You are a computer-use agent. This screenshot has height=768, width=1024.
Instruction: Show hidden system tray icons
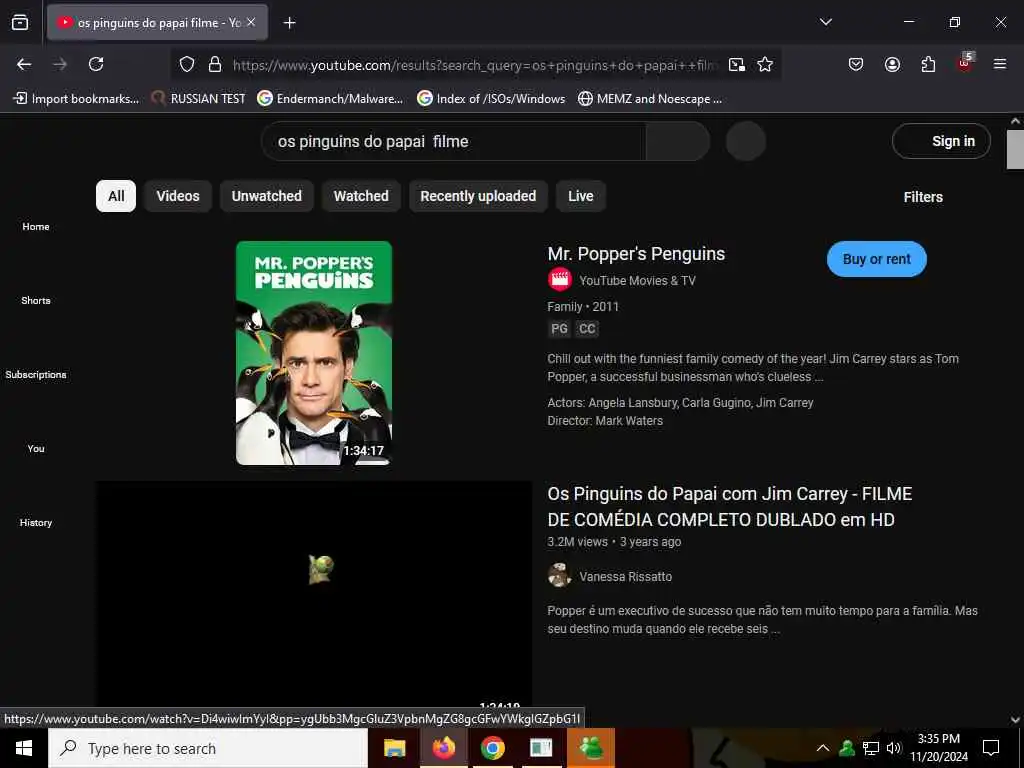point(823,748)
